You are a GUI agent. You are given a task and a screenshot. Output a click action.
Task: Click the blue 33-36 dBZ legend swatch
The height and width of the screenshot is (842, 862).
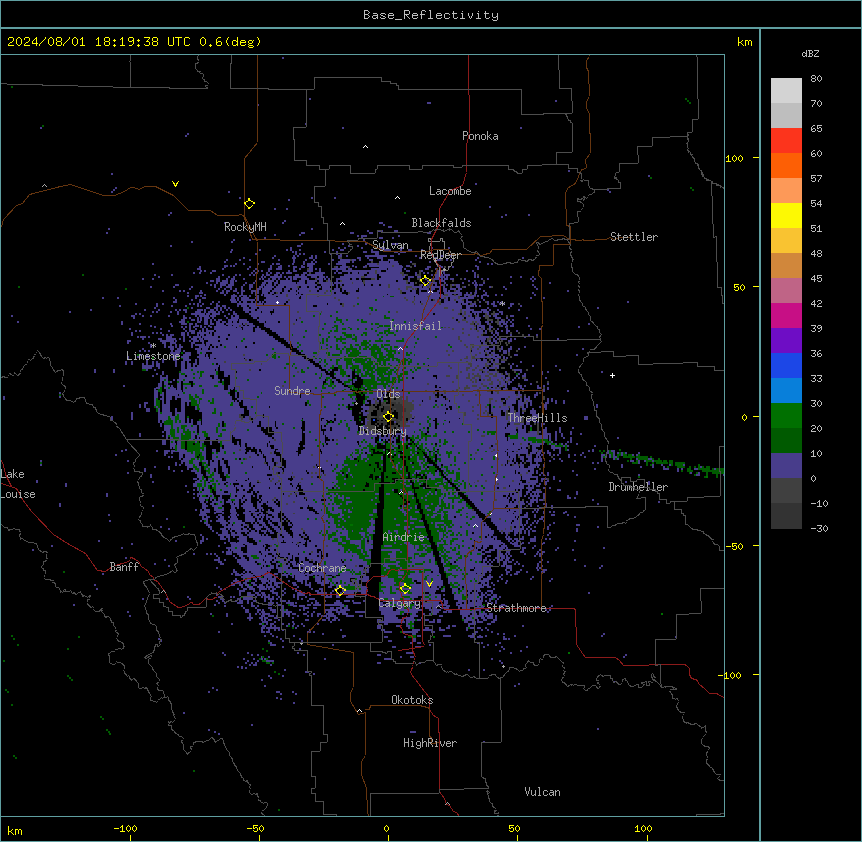(x=786, y=365)
